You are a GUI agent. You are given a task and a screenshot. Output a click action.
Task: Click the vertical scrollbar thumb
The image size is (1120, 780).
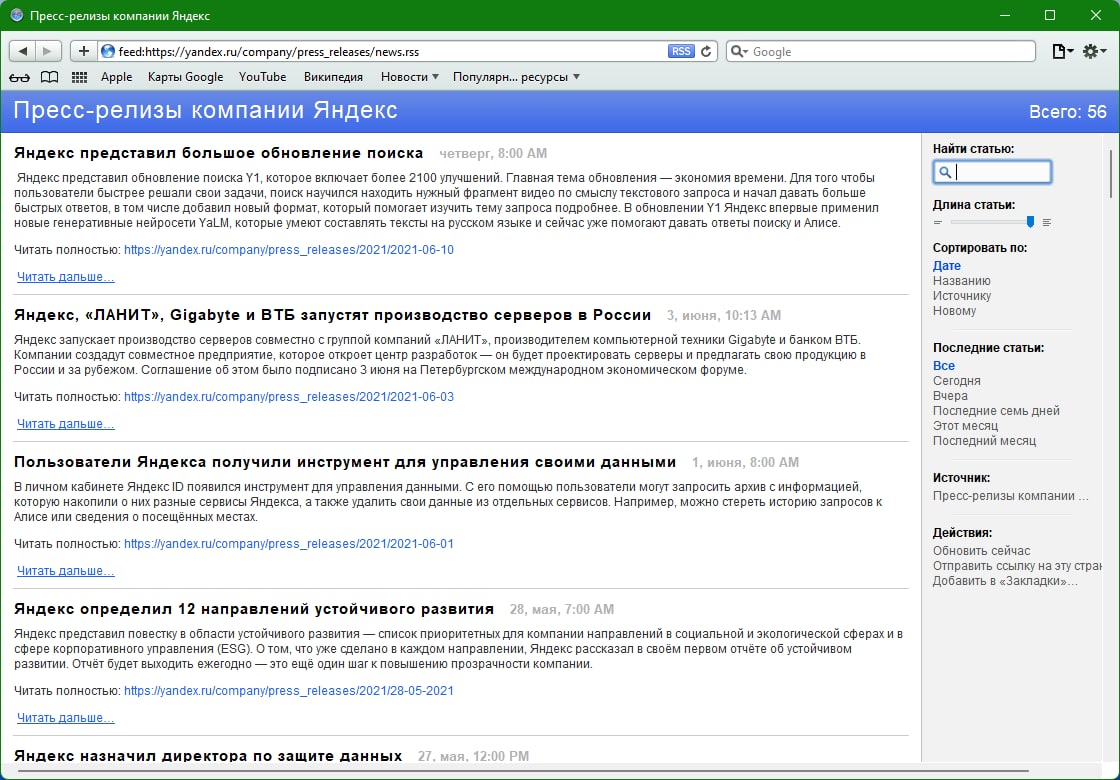1111,174
